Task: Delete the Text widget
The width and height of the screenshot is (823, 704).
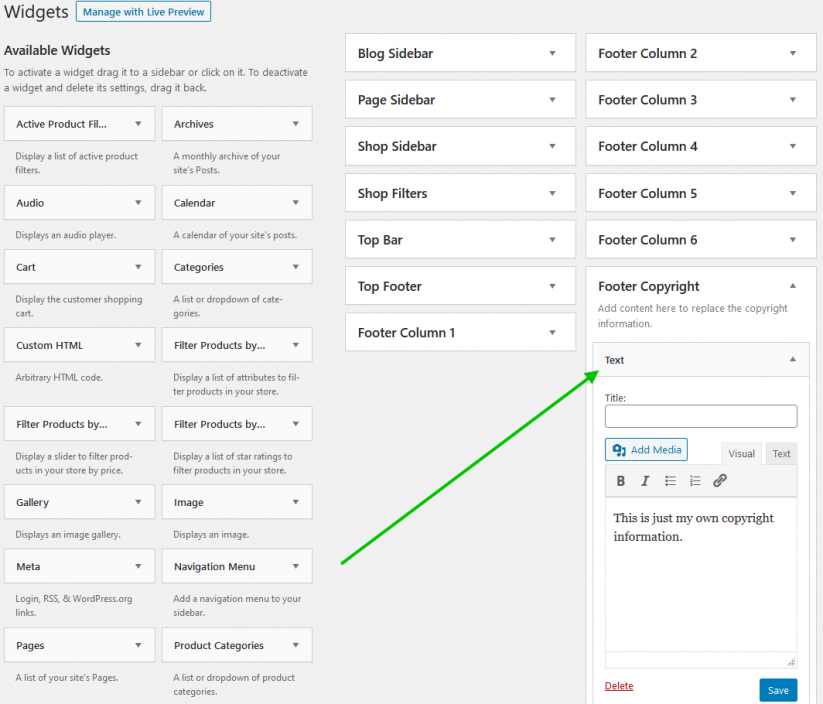Action: 619,686
